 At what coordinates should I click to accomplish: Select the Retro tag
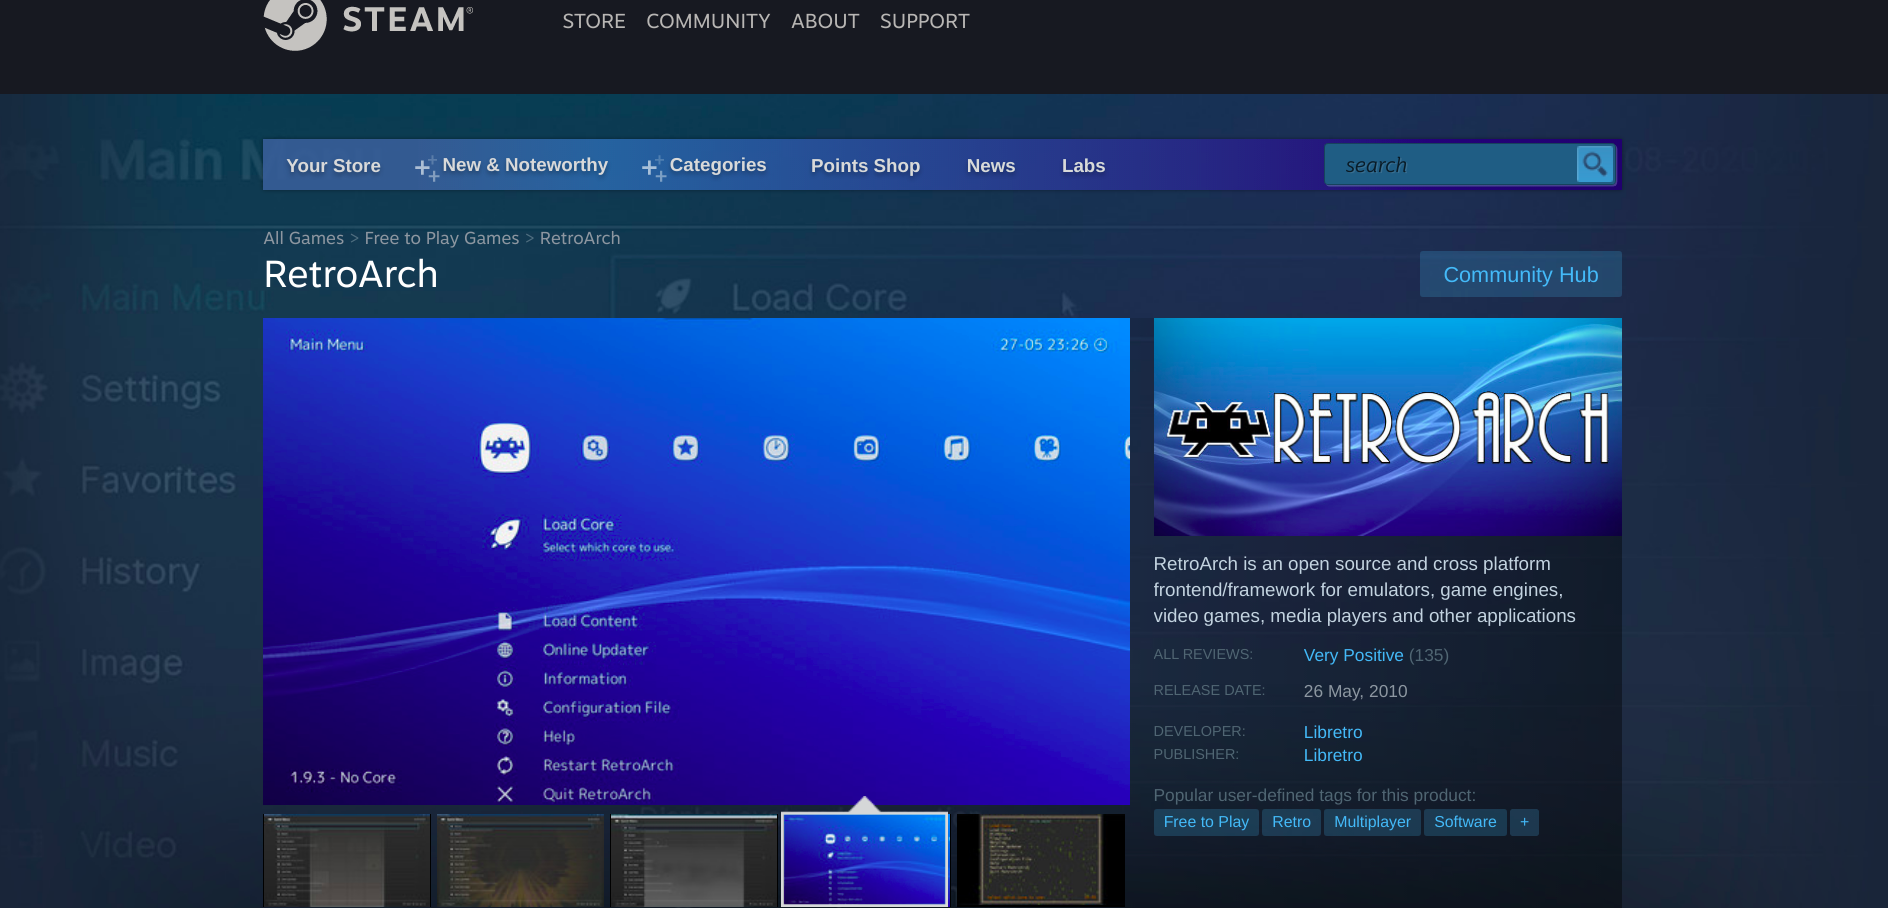1291,822
